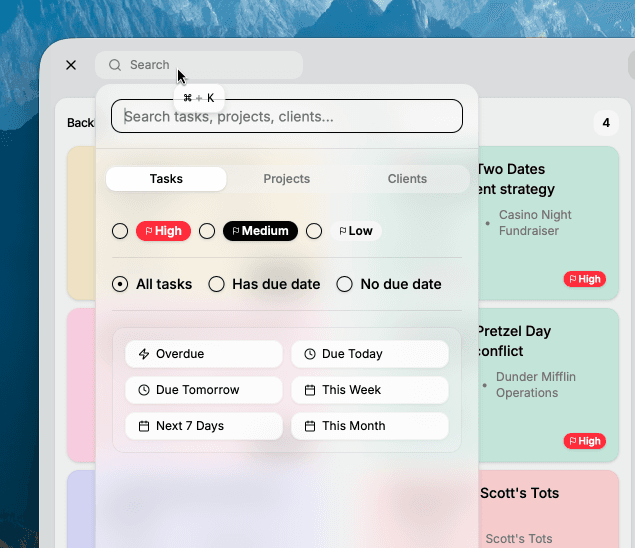Click the Low priority badge filter
Screen dimensions: 635x548
pyautogui.click(x=356, y=231)
